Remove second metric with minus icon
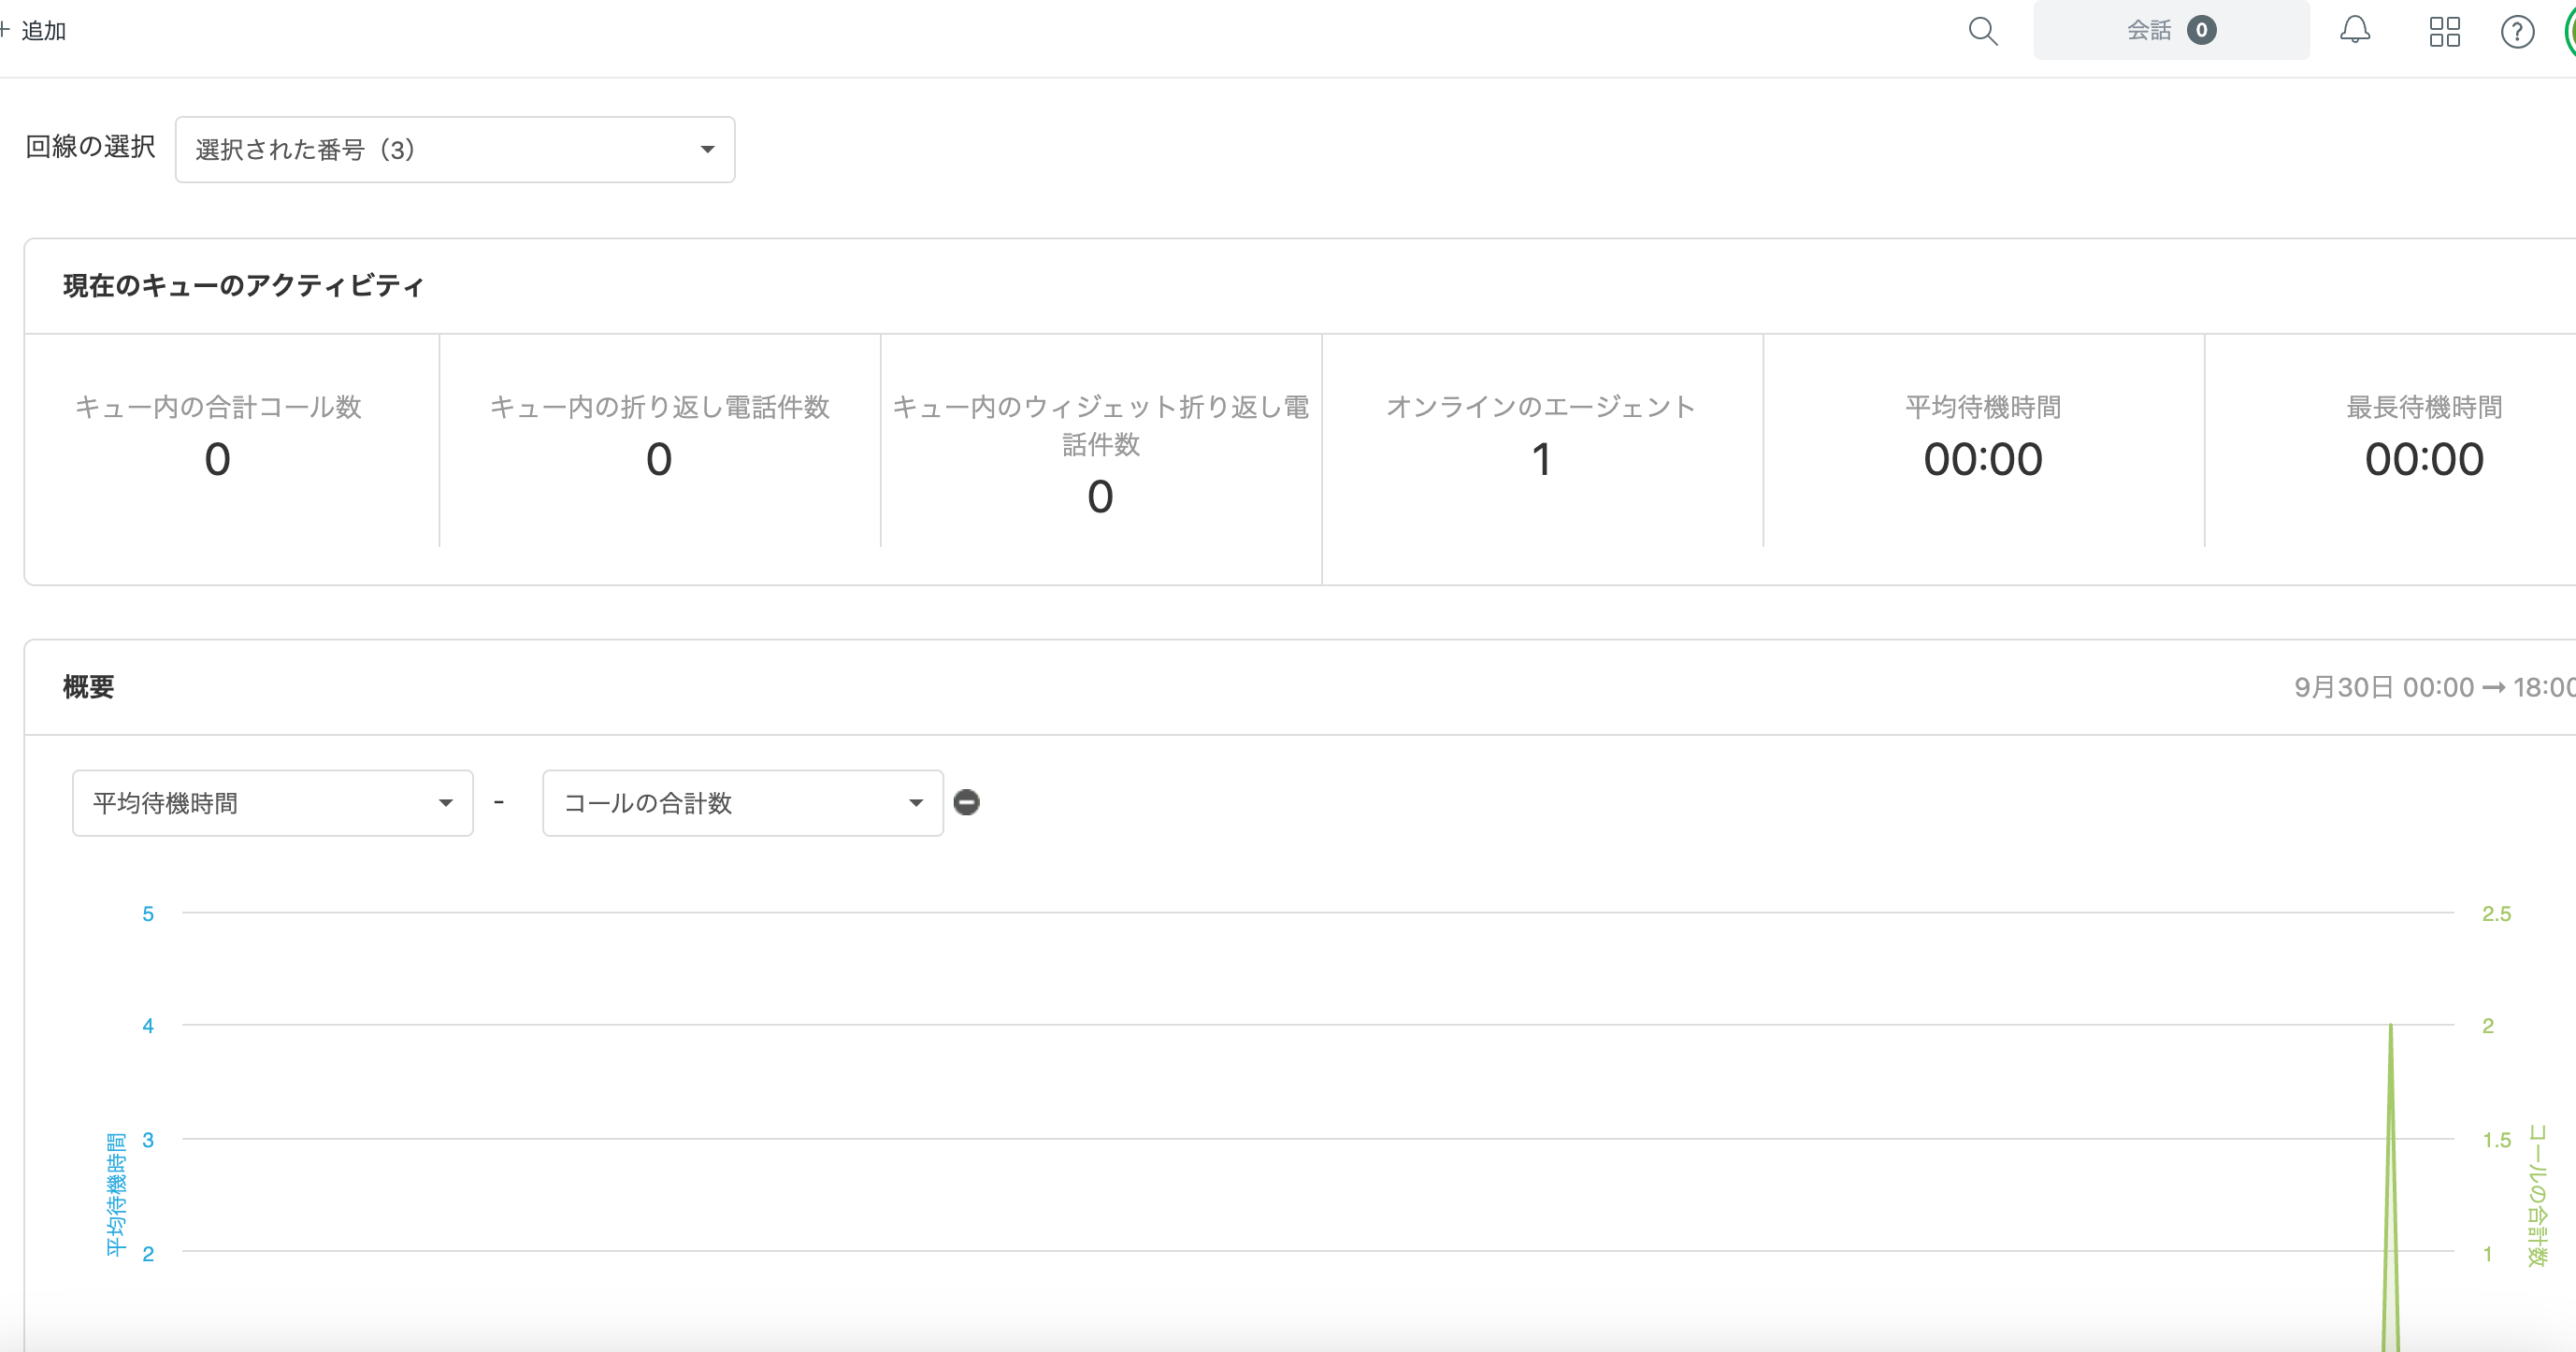 tap(966, 802)
